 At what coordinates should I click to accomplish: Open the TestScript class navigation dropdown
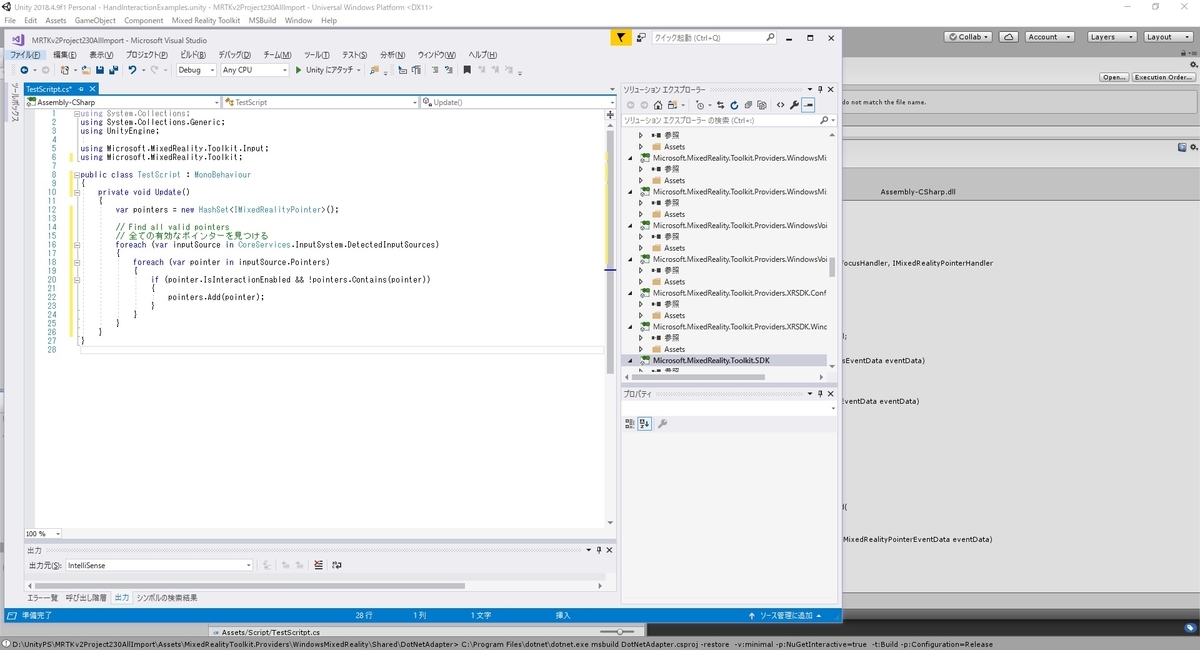point(320,102)
